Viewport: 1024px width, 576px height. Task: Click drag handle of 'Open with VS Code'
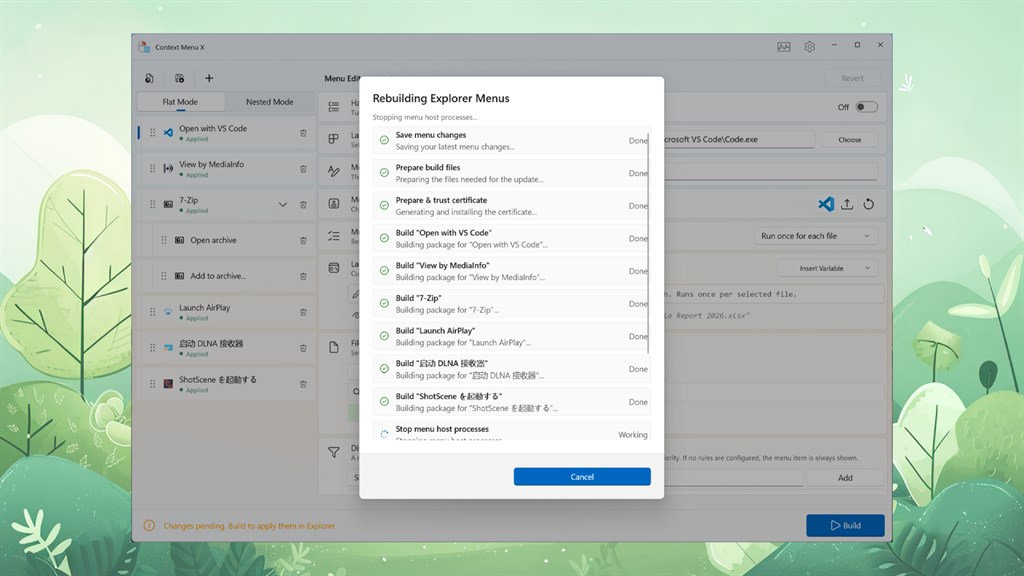[x=152, y=133]
